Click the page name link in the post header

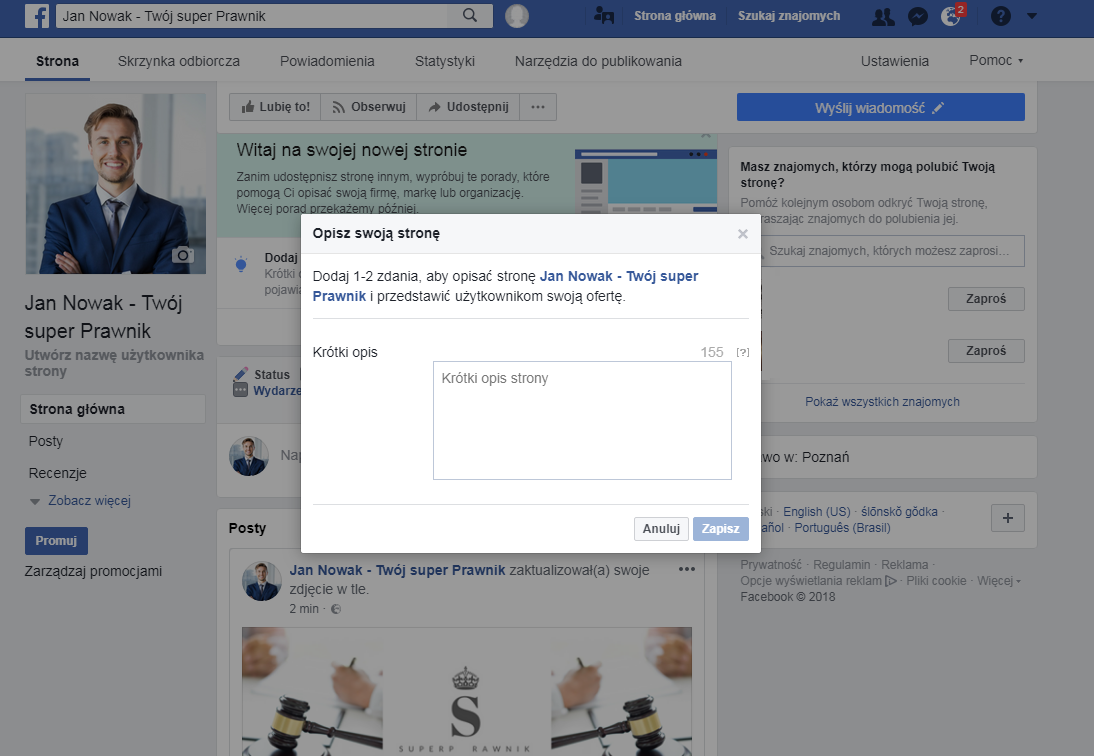tap(397, 570)
